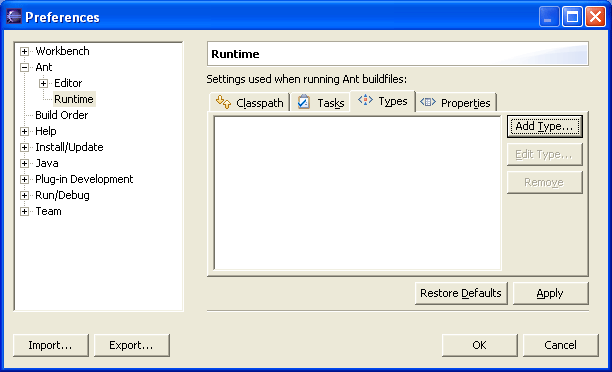Click the Properties tab icon
Viewport: 612px width, 372px height.
pos(428,102)
